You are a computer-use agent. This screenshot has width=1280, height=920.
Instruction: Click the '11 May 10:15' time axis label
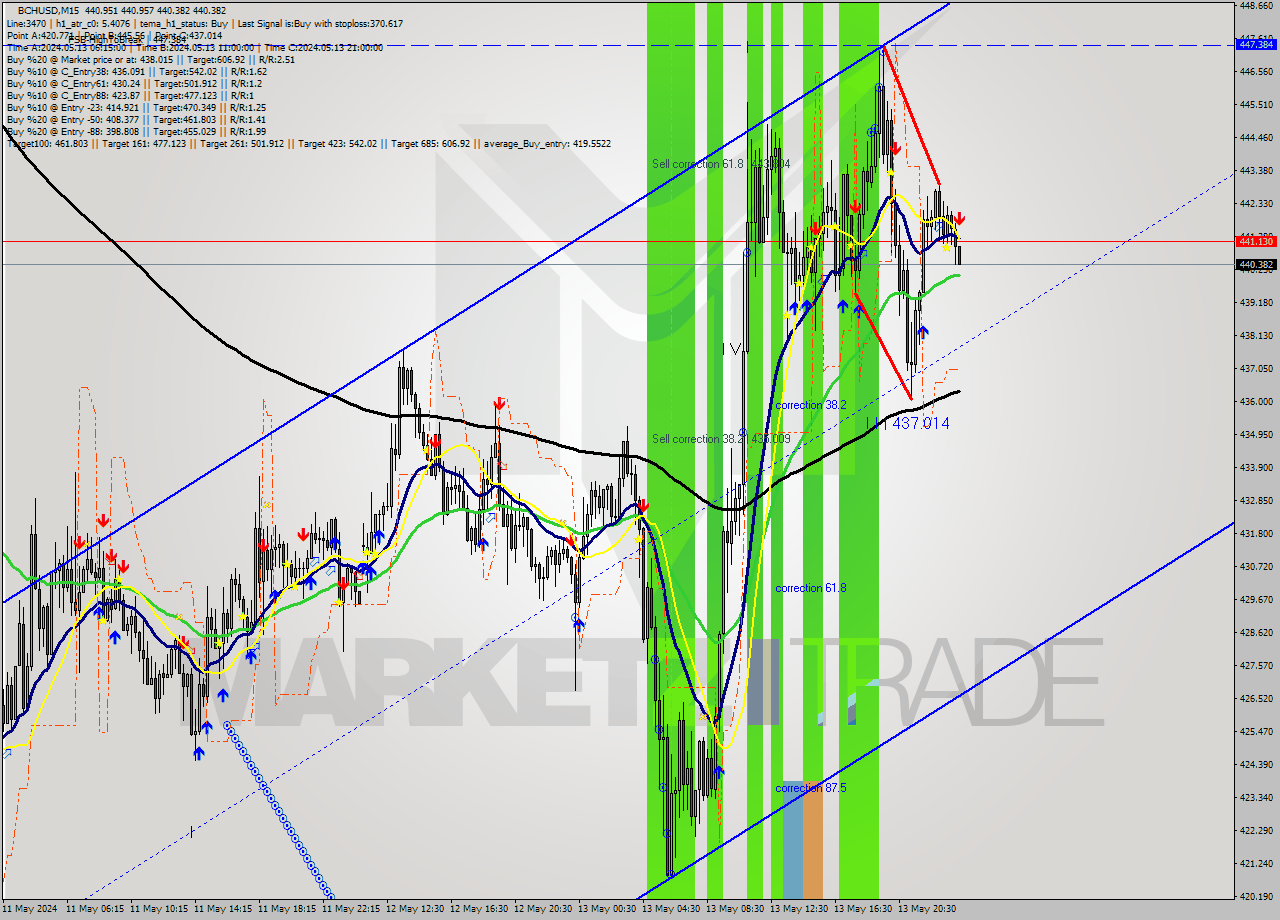(x=159, y=909)
